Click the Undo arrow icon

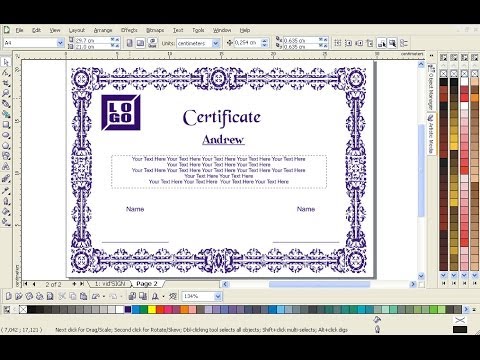click(x=96, y=296)
